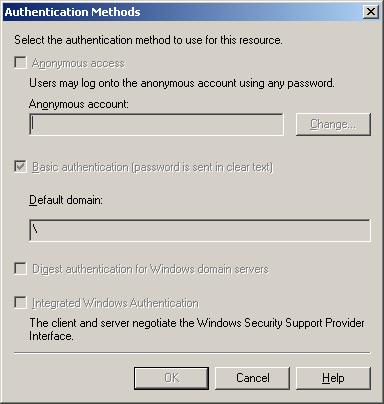Click the 'Default domain:' field label
Image resolution: width=384 pixels, height=404 pixels.
tap(66, 200)
